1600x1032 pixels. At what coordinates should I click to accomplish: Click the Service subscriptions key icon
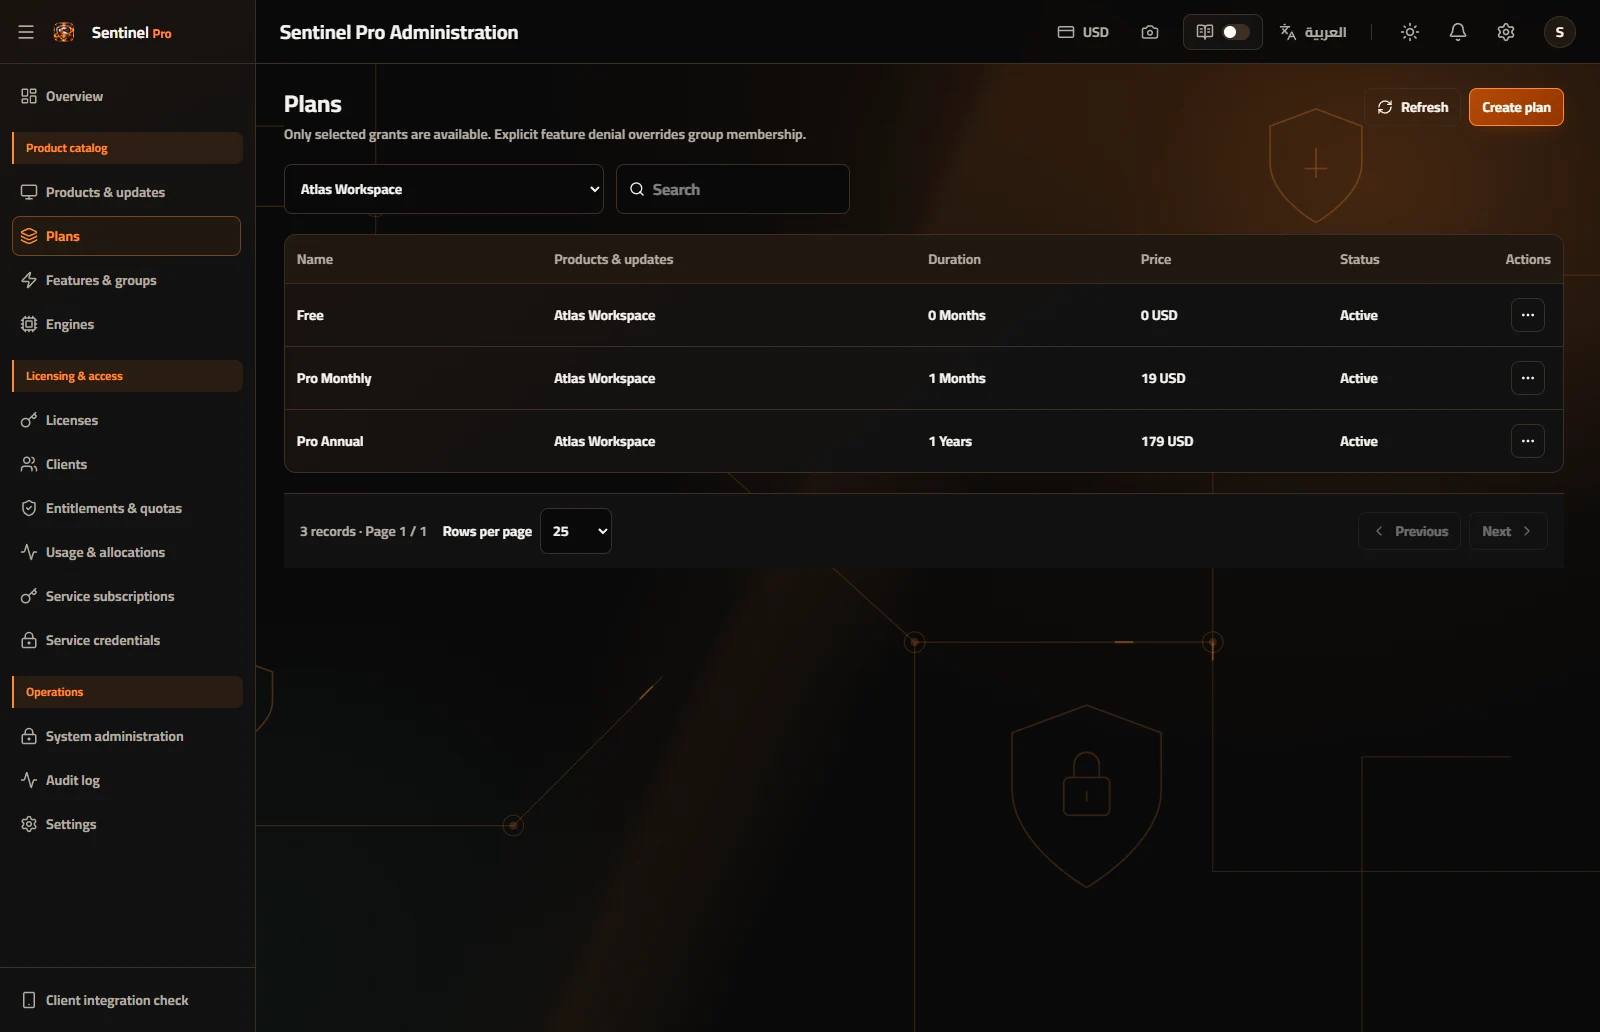[x=29, y=596]
